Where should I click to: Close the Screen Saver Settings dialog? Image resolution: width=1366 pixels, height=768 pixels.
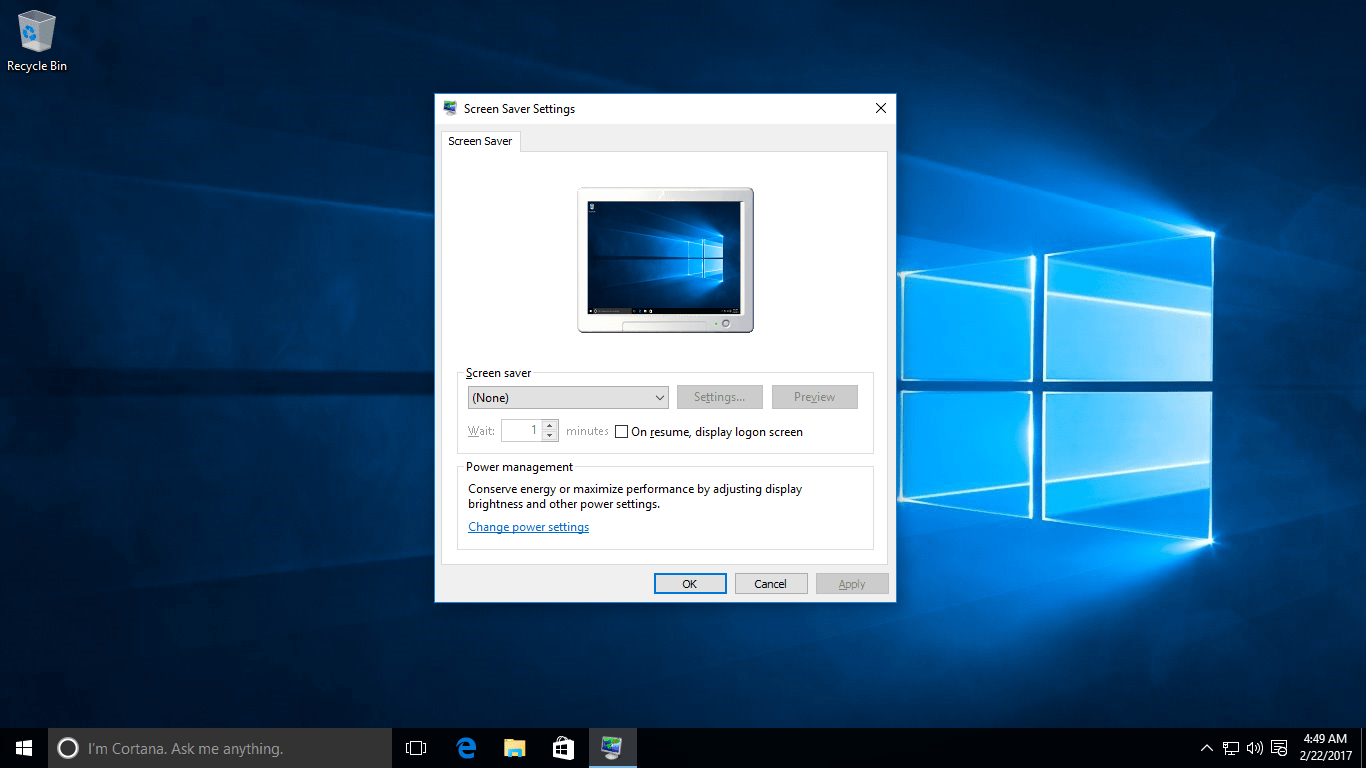[881, 108]
